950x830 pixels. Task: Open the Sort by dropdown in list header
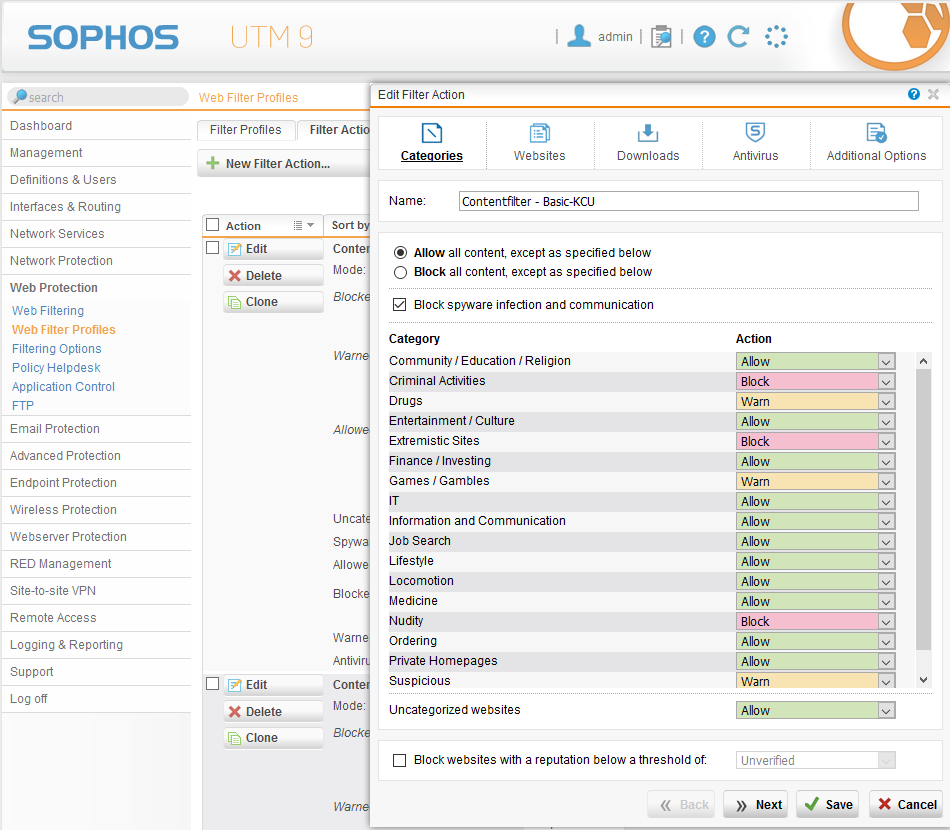[x=349, y=225]
